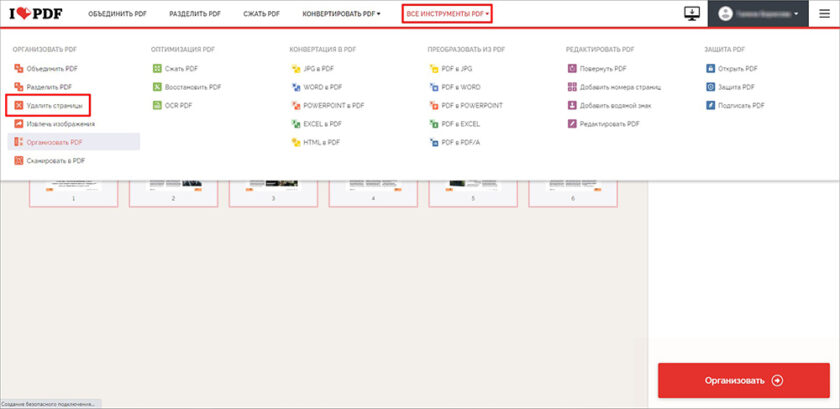The width and height of the screenshot is (840, 409).
Task: Open Добавить водяной знак link
Action: pyautogui.click(x=616, y=106)
